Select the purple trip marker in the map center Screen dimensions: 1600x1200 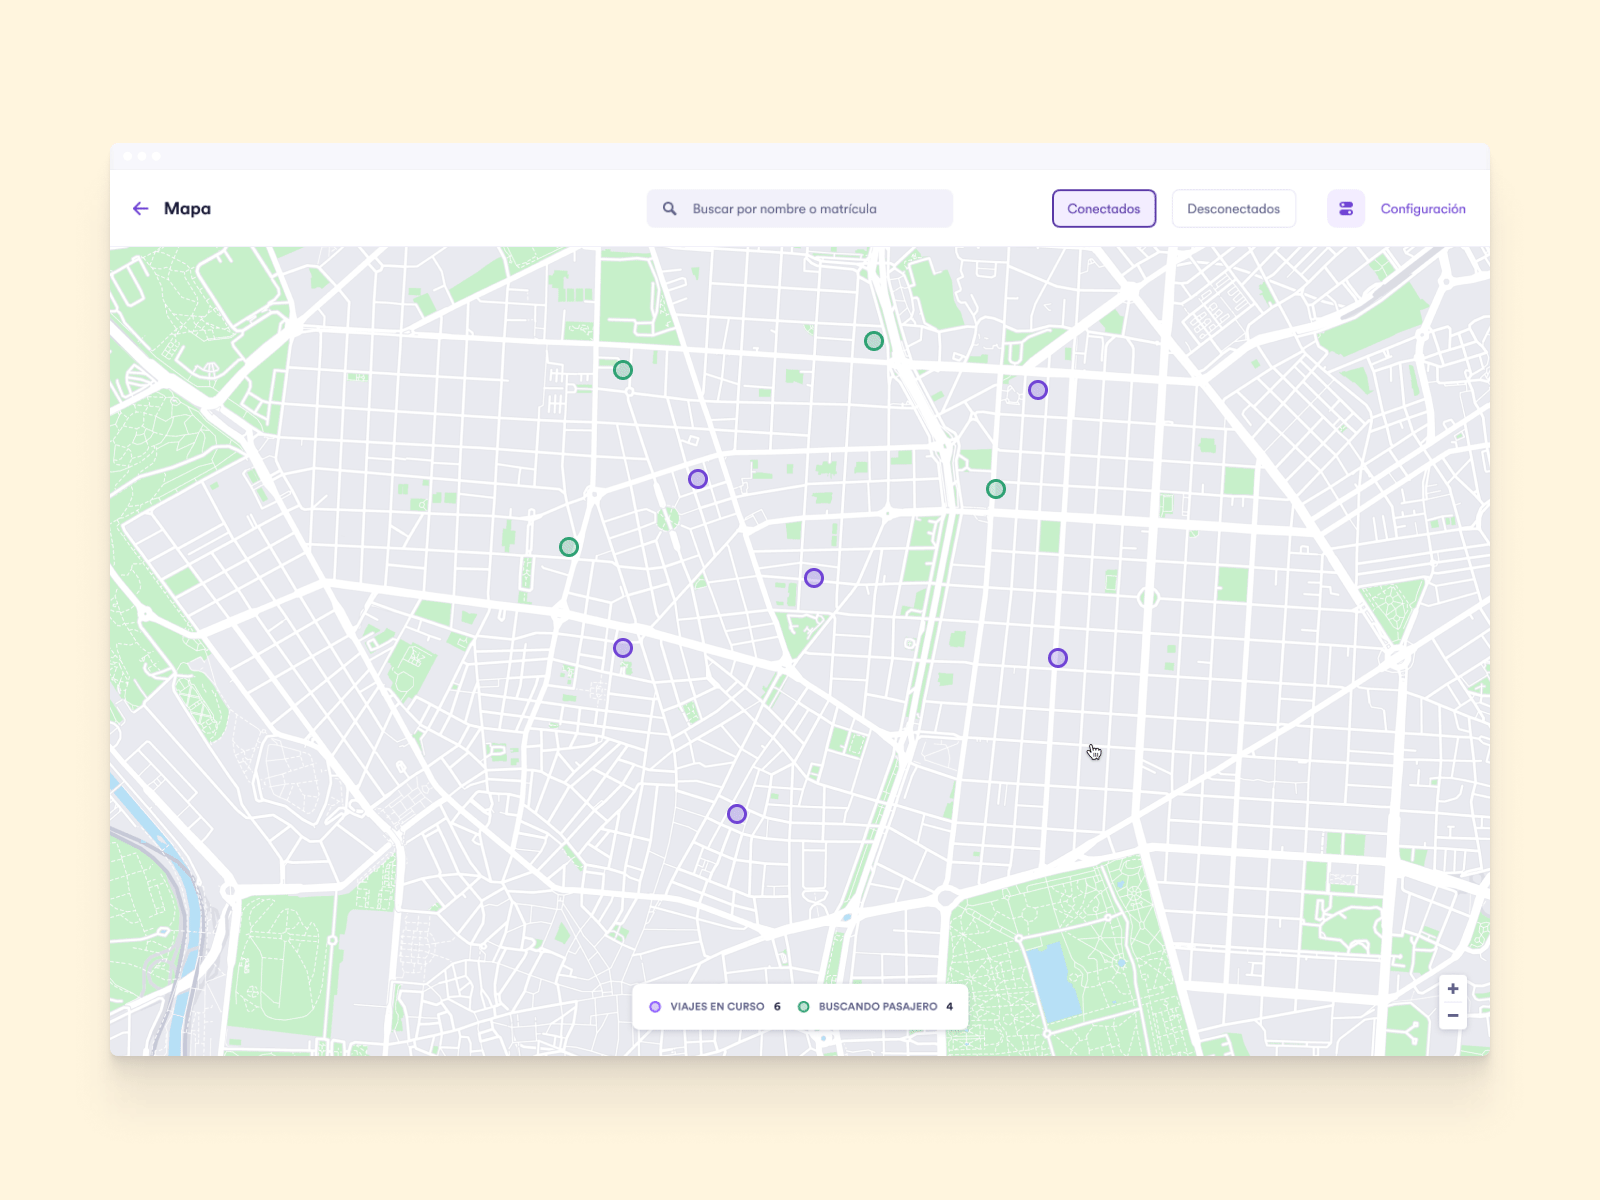pyautogui.click(x=813, y=576)
